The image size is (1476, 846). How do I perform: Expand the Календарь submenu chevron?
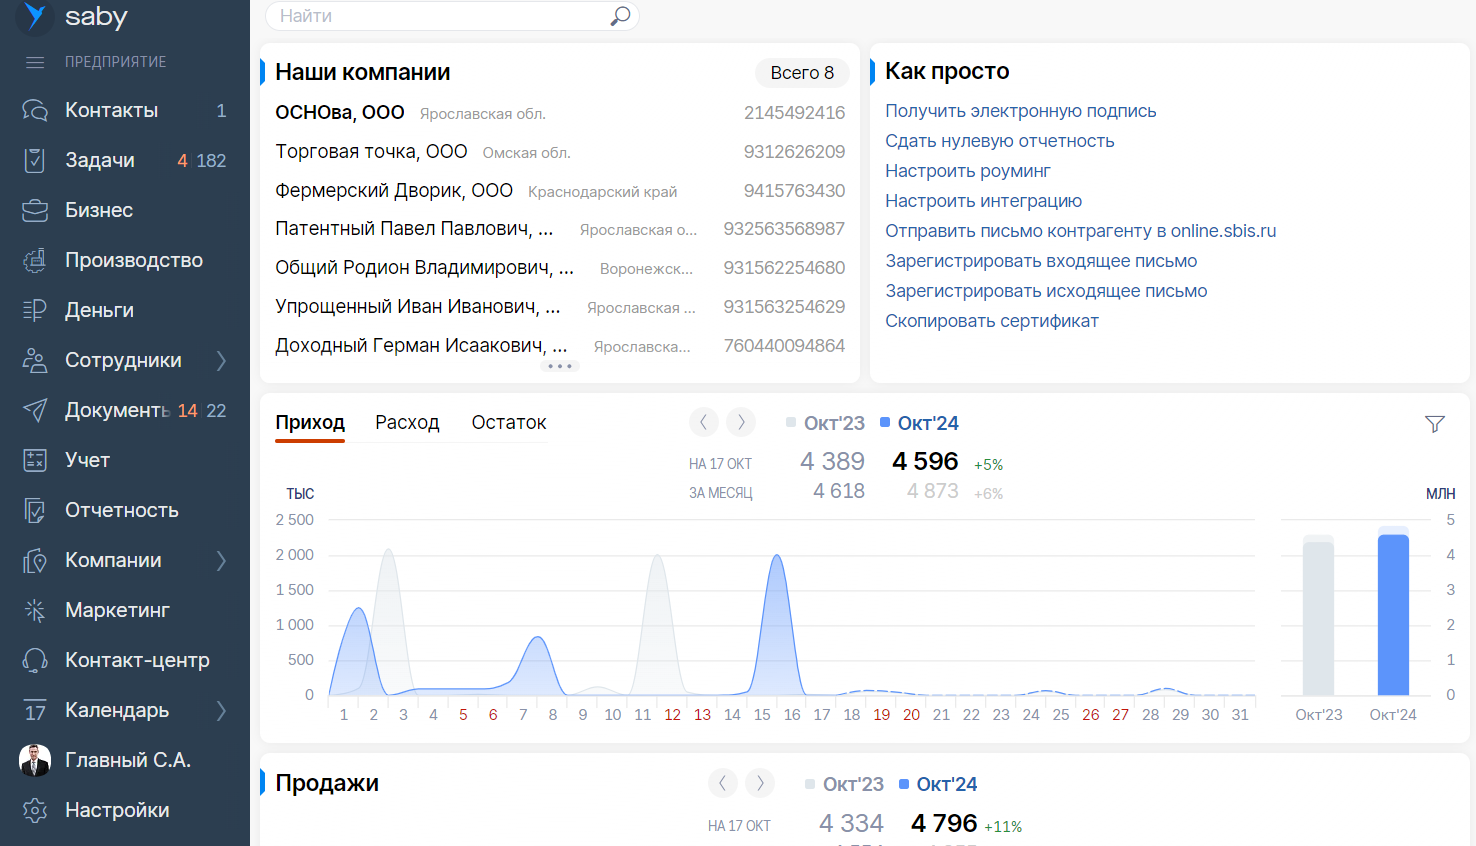[221, 710]
